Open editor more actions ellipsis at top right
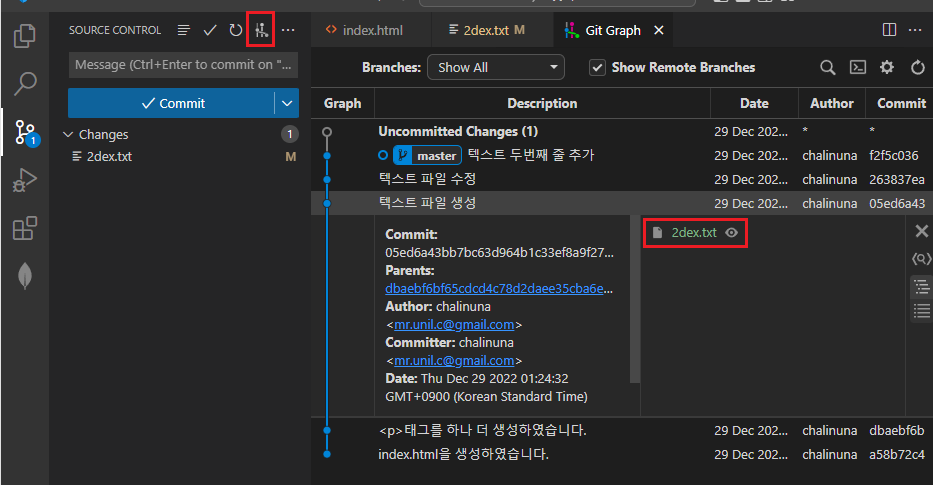933x485 pixels. 915,30
